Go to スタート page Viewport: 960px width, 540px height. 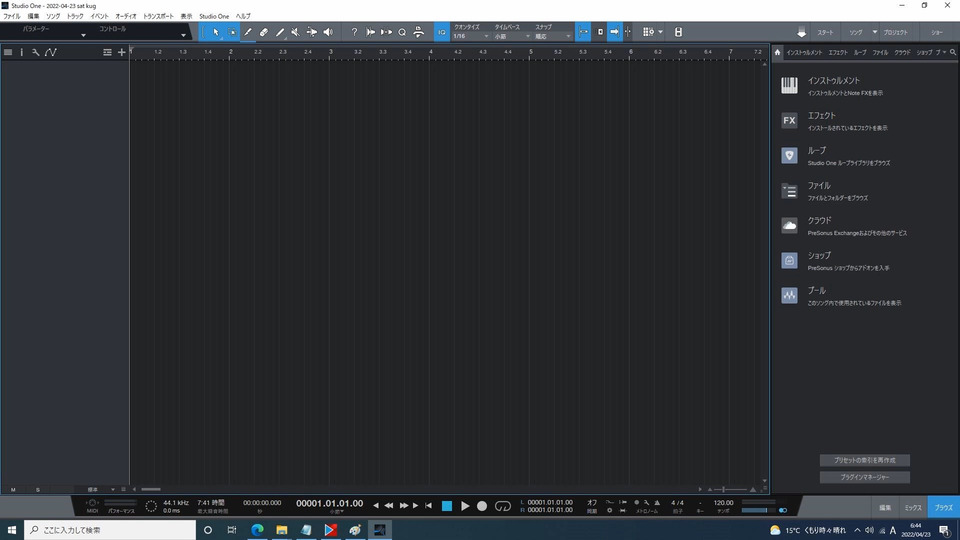pyautogui.click(x=825, y=32)
